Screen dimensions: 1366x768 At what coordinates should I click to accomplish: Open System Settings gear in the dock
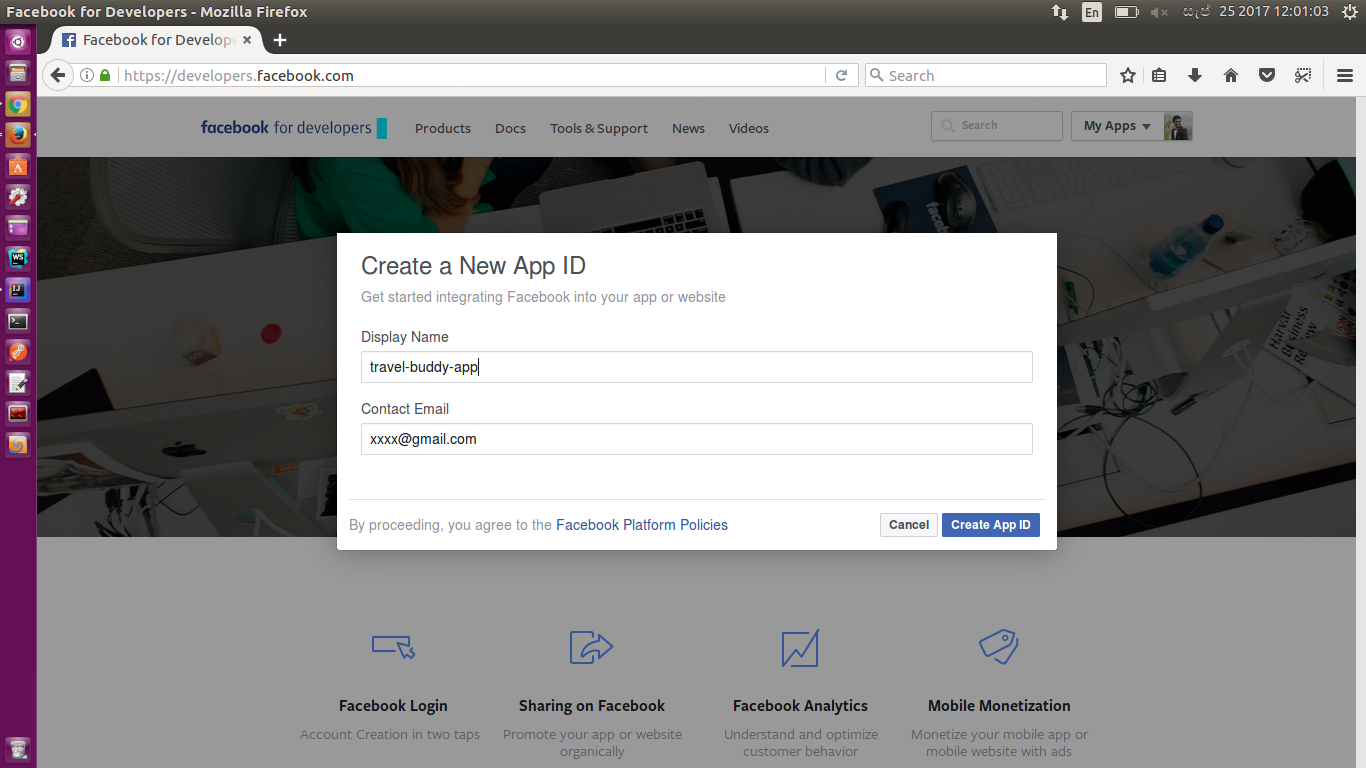click(x=18, y=197)
